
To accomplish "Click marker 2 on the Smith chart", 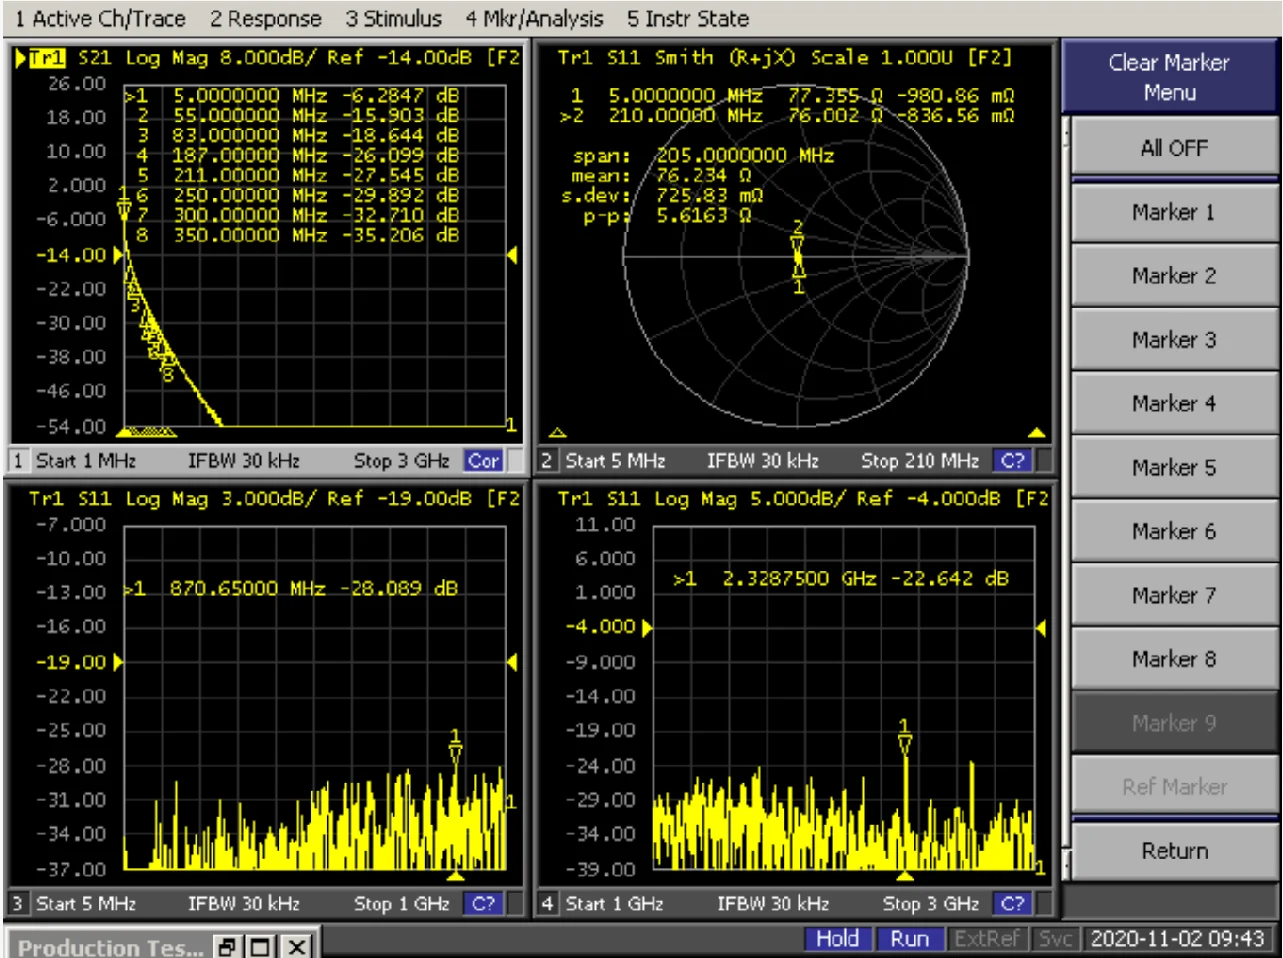I will (x=797, y=236).
